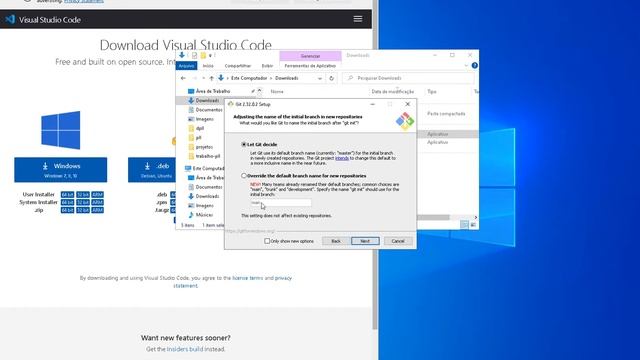Click the Windows download button
640x360 pixels.
(61, 170)
